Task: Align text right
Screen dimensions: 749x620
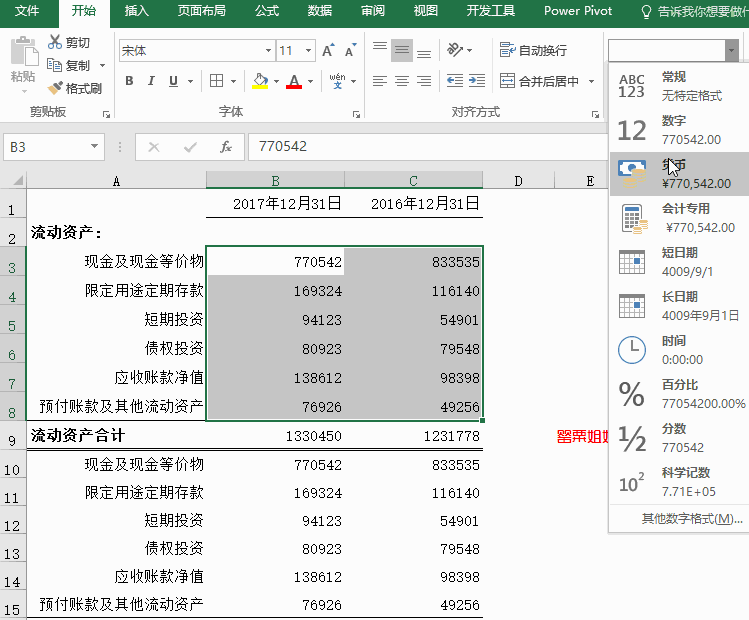Action: click(424, 81)
